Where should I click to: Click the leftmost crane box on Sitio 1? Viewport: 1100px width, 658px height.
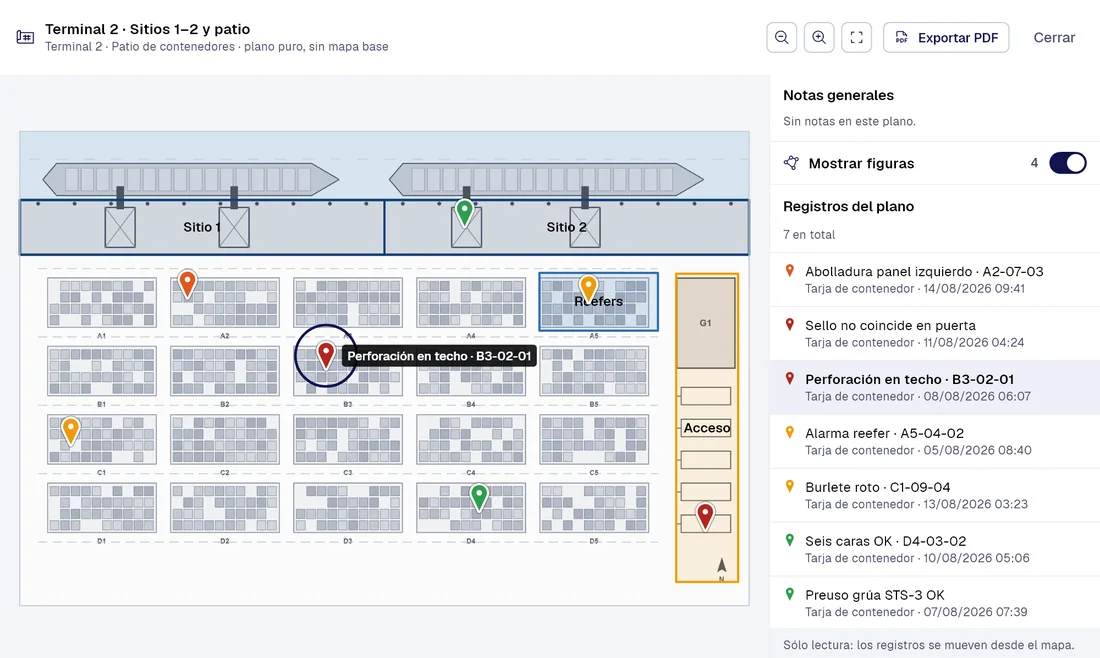120,227
